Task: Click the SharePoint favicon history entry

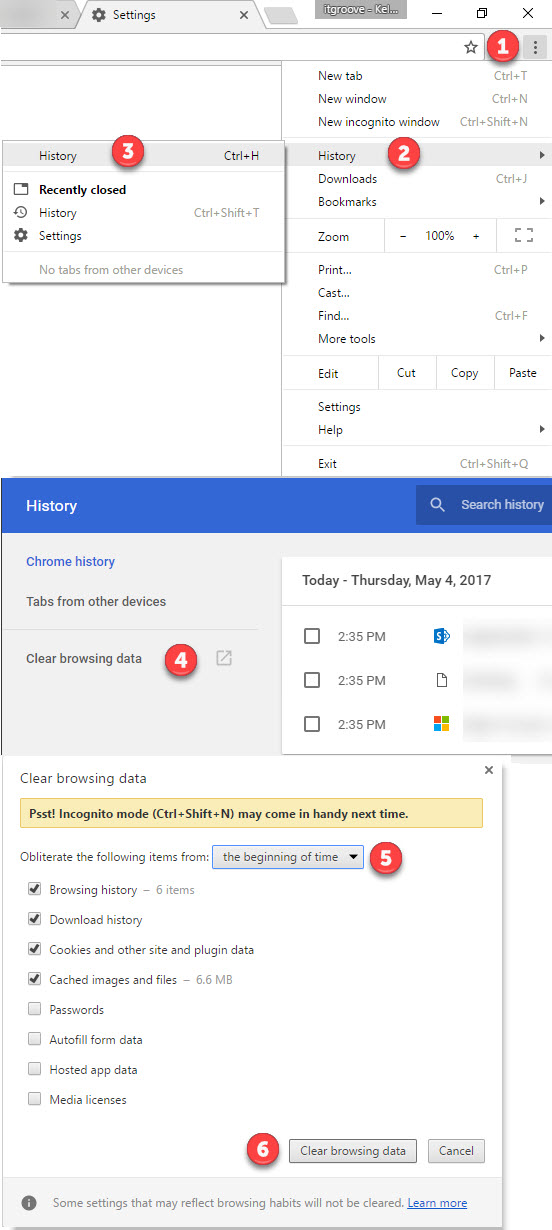Action: (x=441, y=637)
